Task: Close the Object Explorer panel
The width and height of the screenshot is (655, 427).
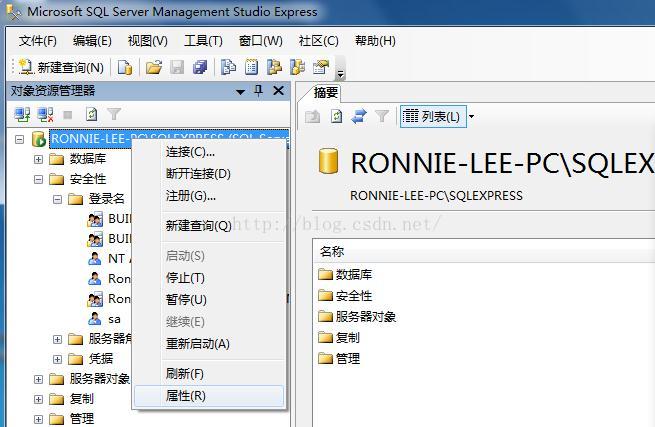Action: (x=279, y=91)
